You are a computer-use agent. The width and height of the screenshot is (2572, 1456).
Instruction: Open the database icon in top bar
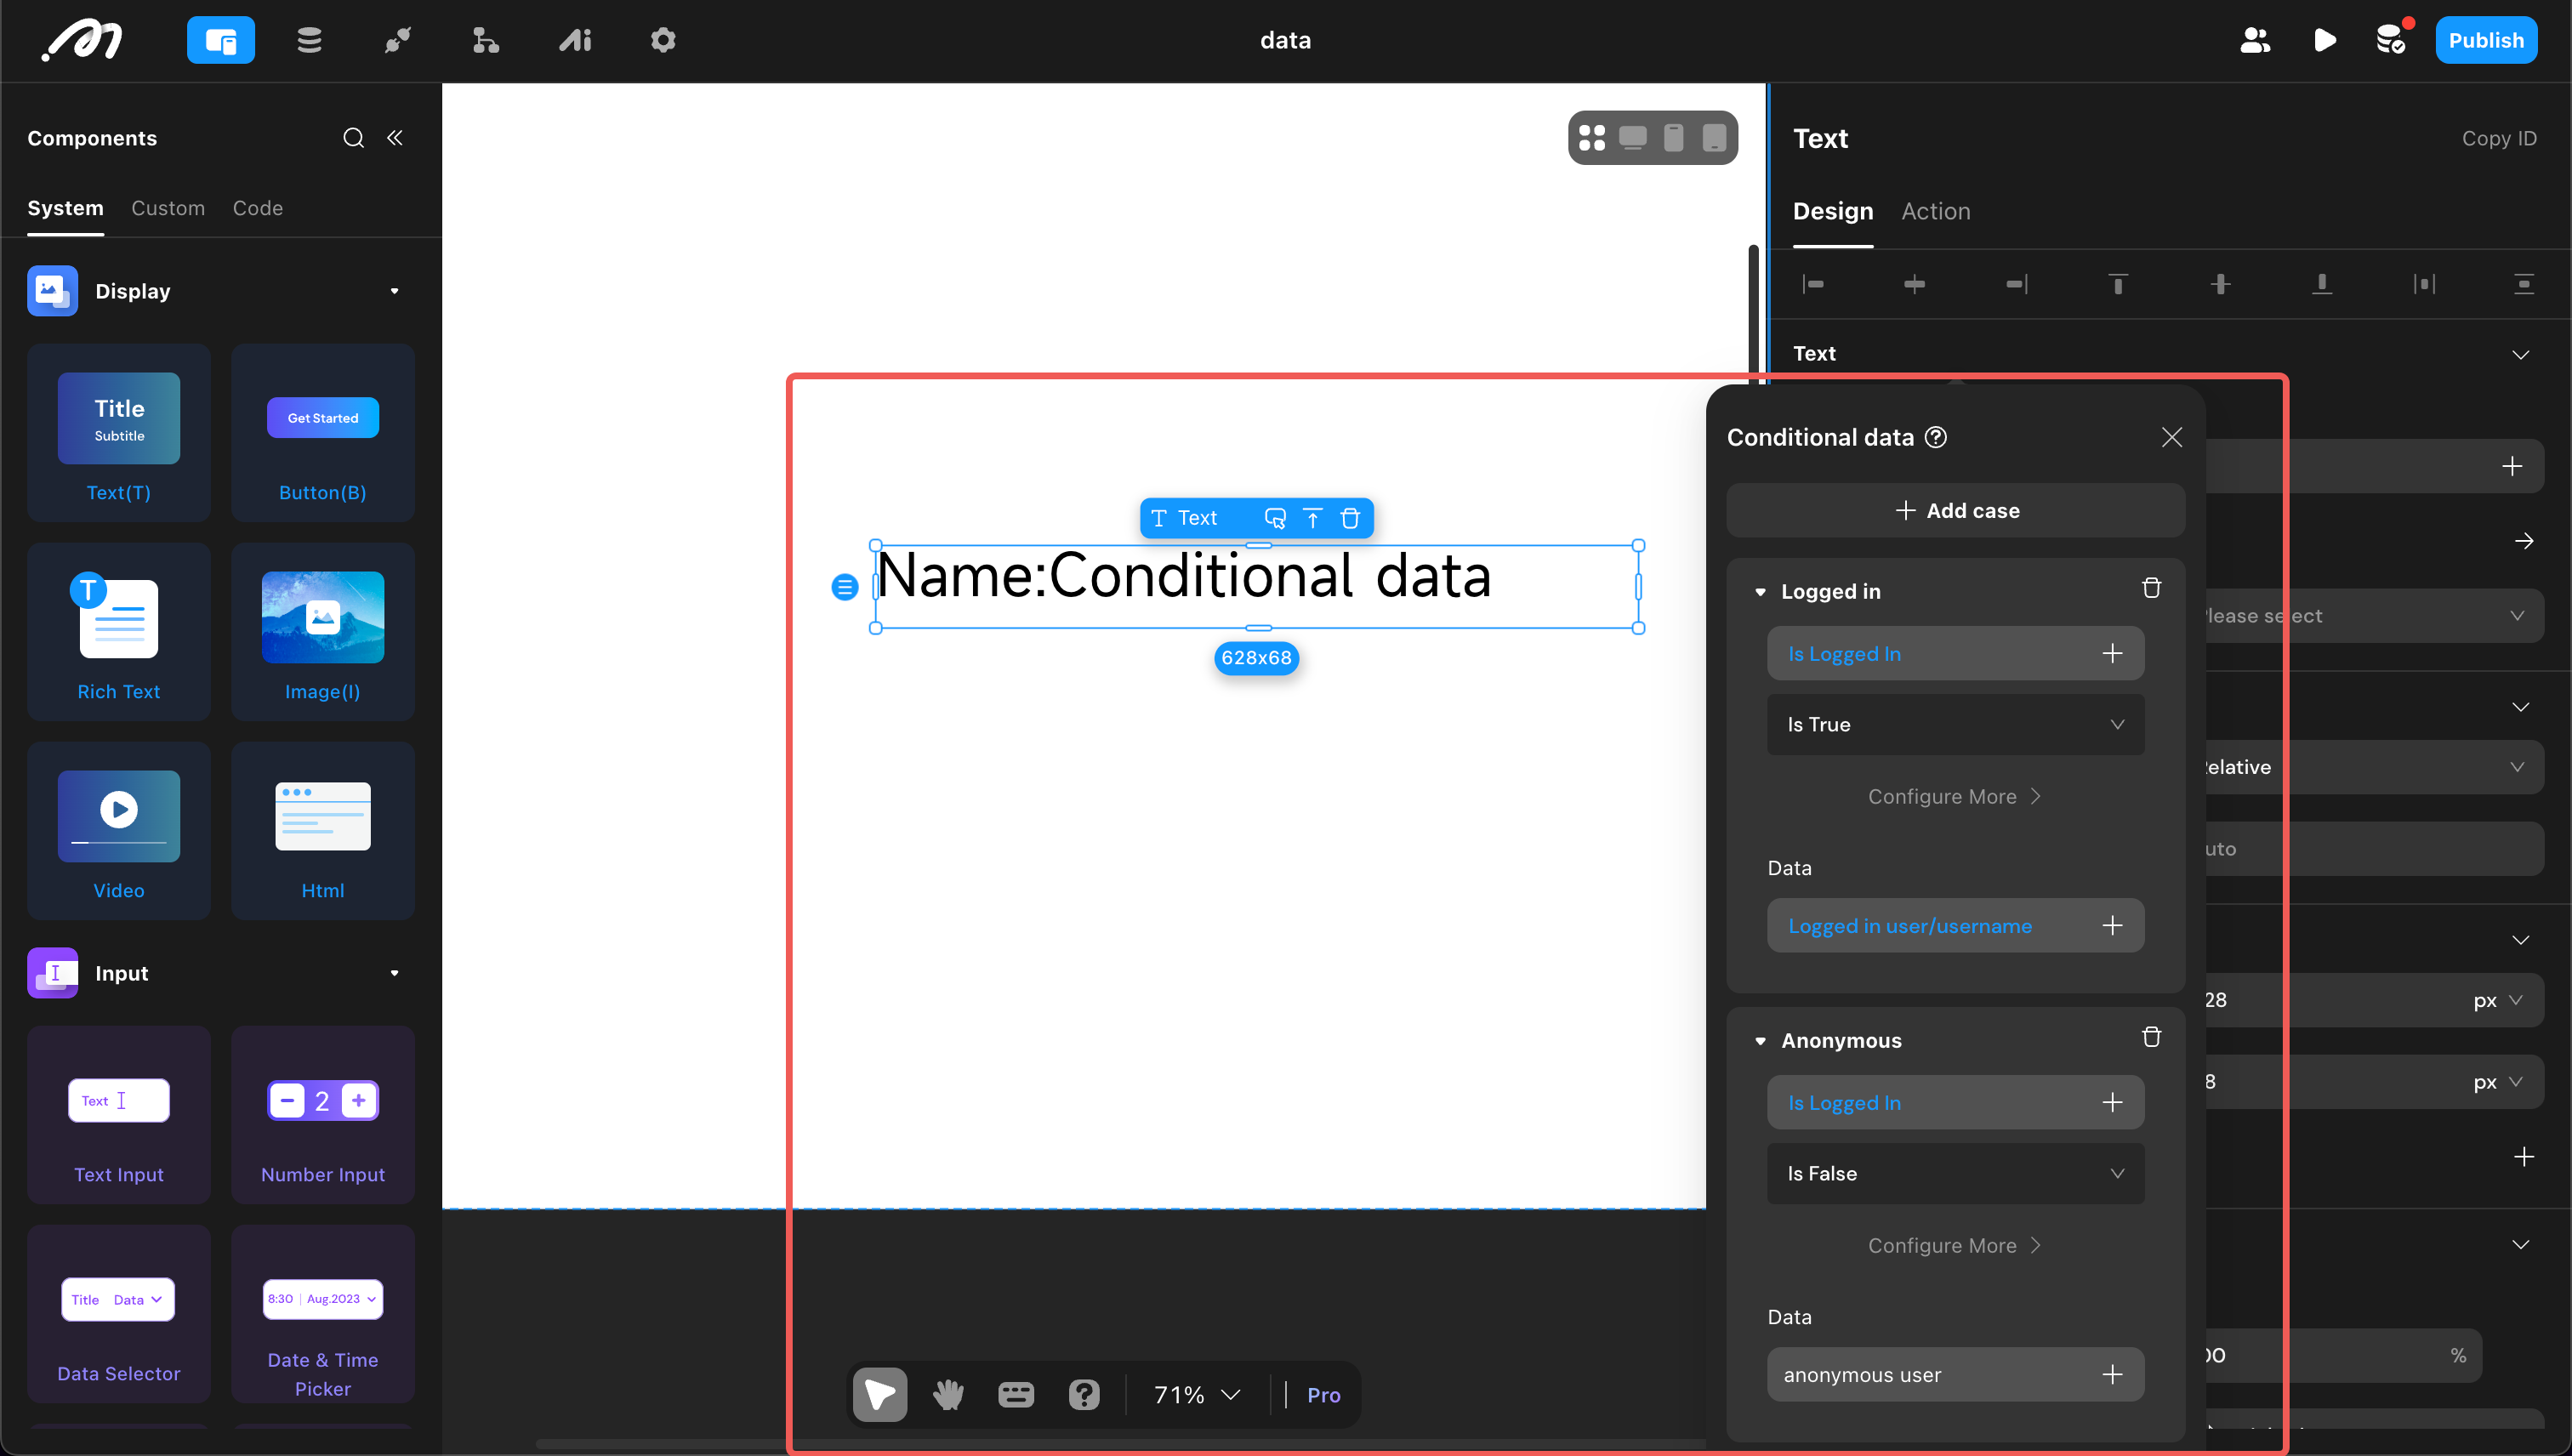(309, 40)
